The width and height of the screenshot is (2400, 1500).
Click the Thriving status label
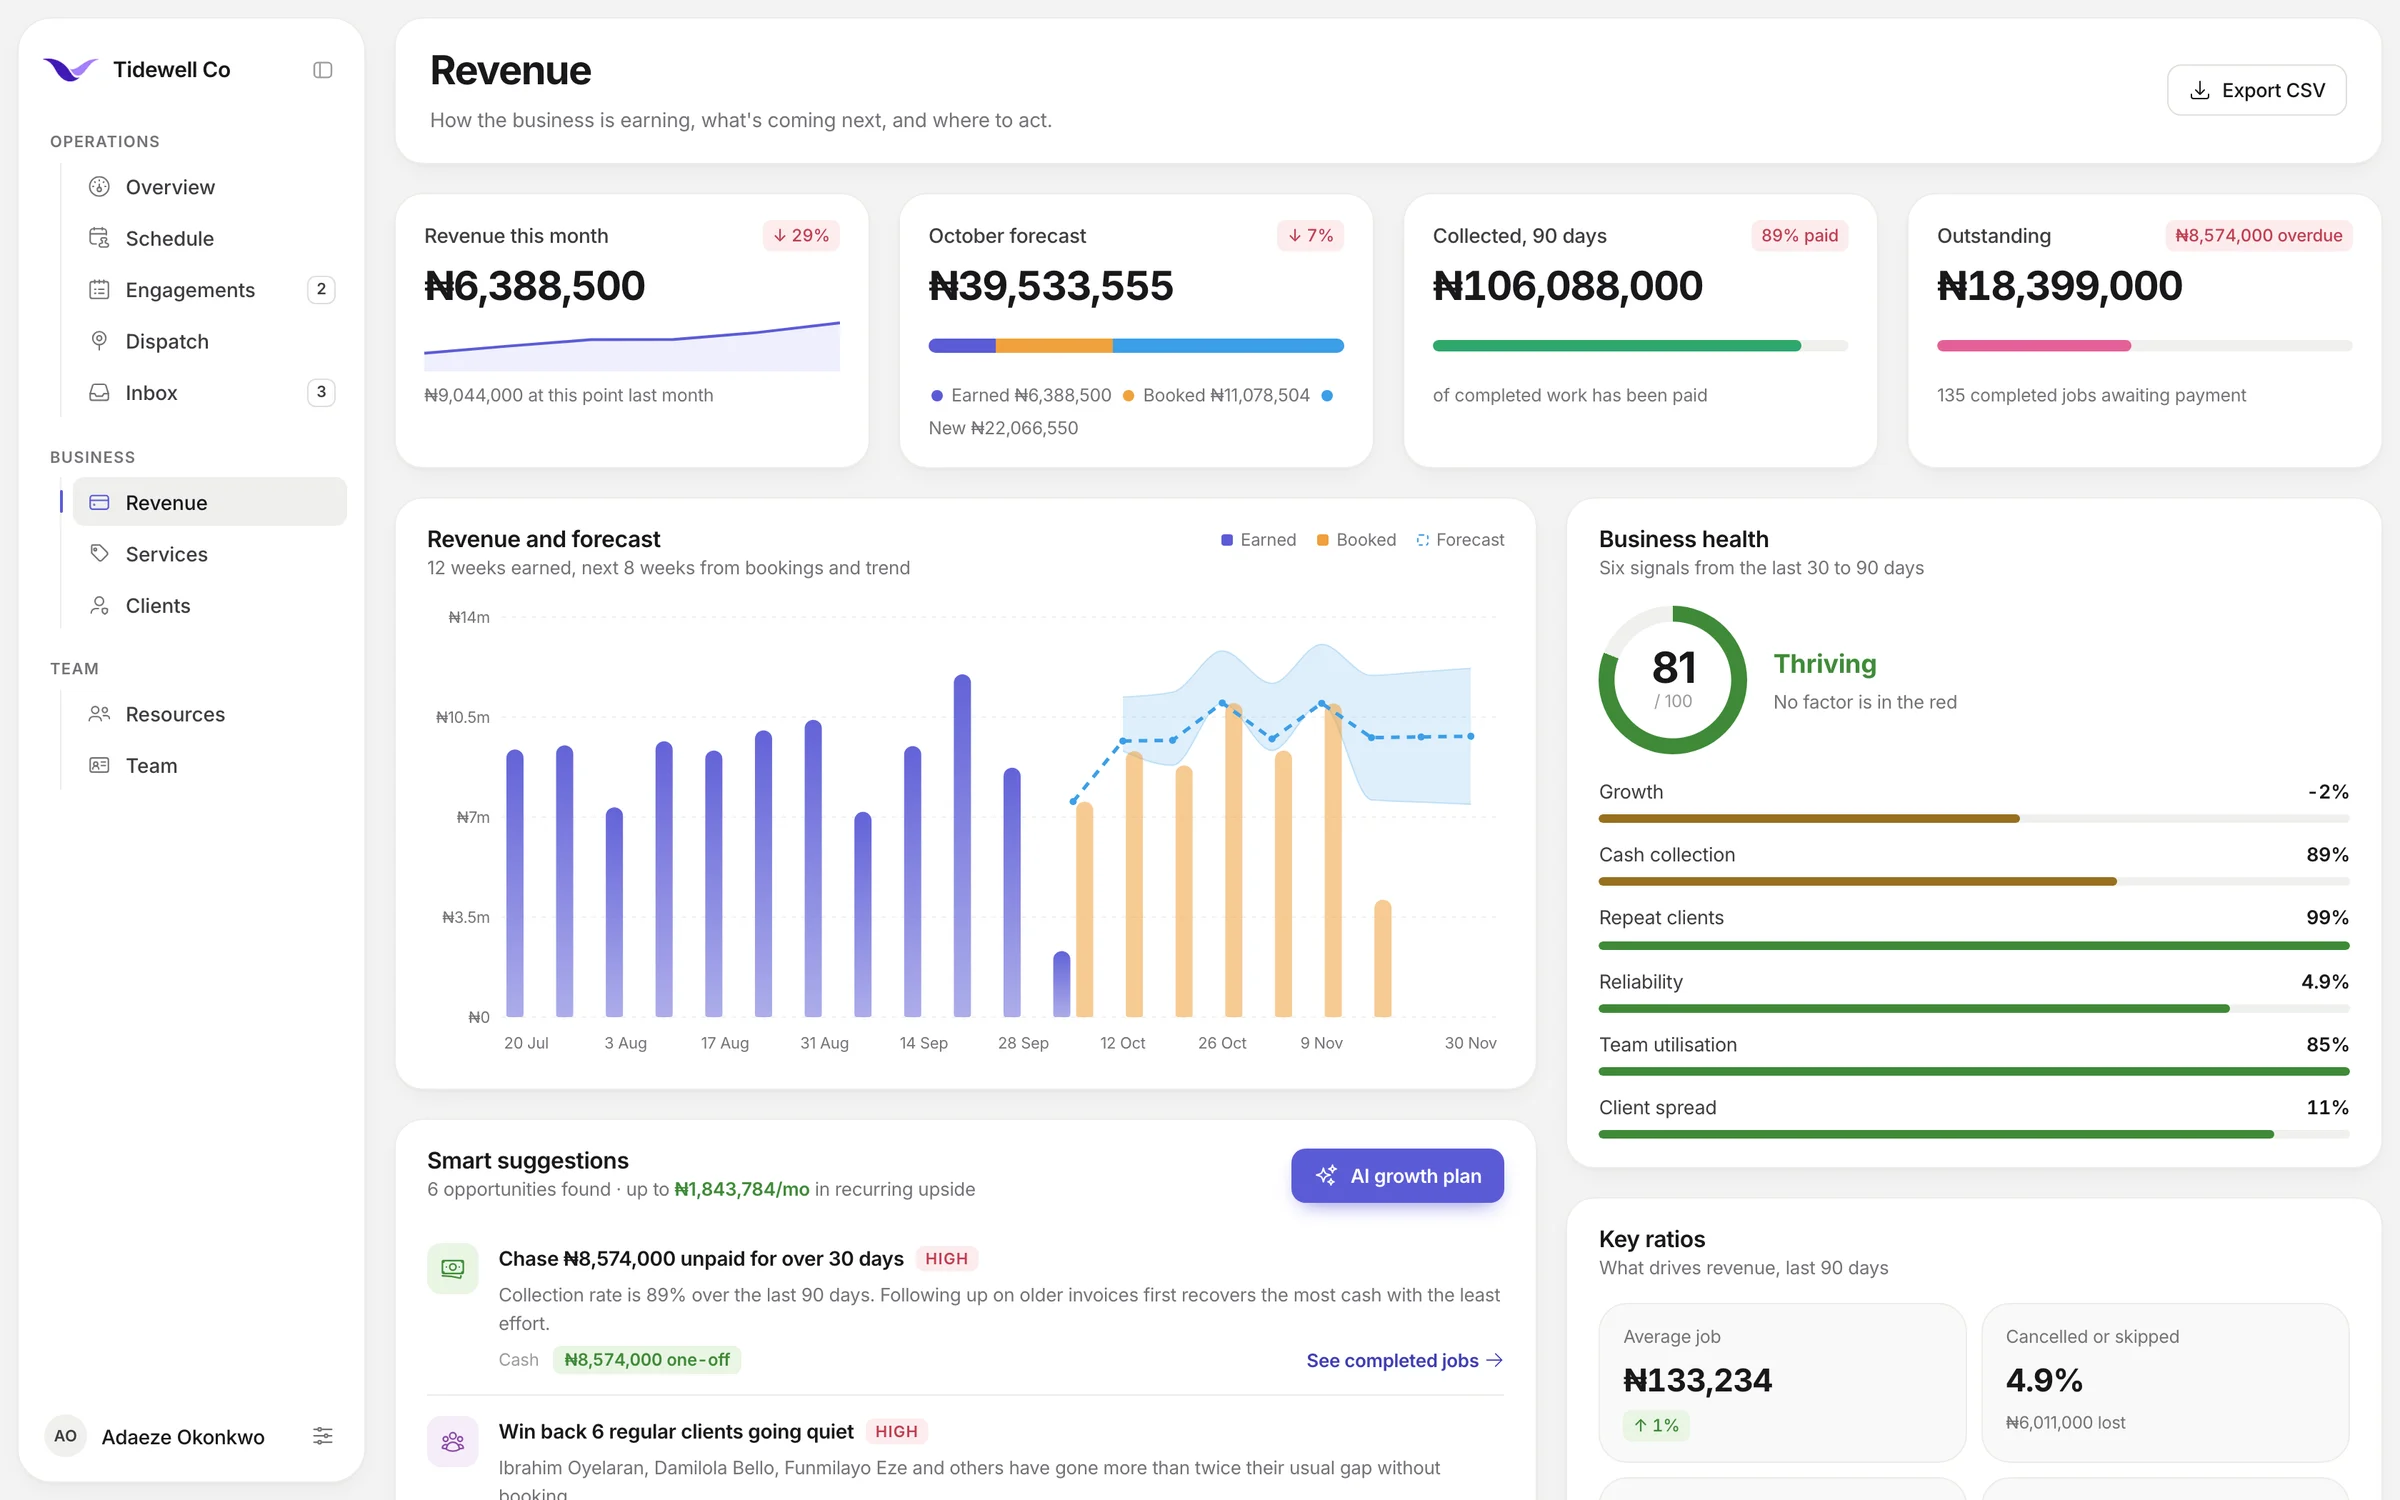[x=1825, y=664]
